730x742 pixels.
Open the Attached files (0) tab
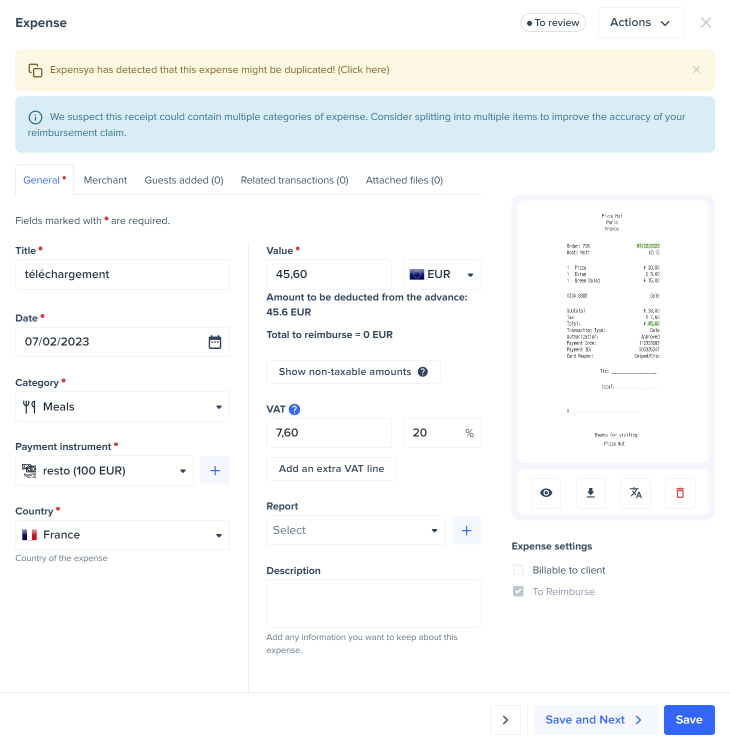click(x=404, y=180)
